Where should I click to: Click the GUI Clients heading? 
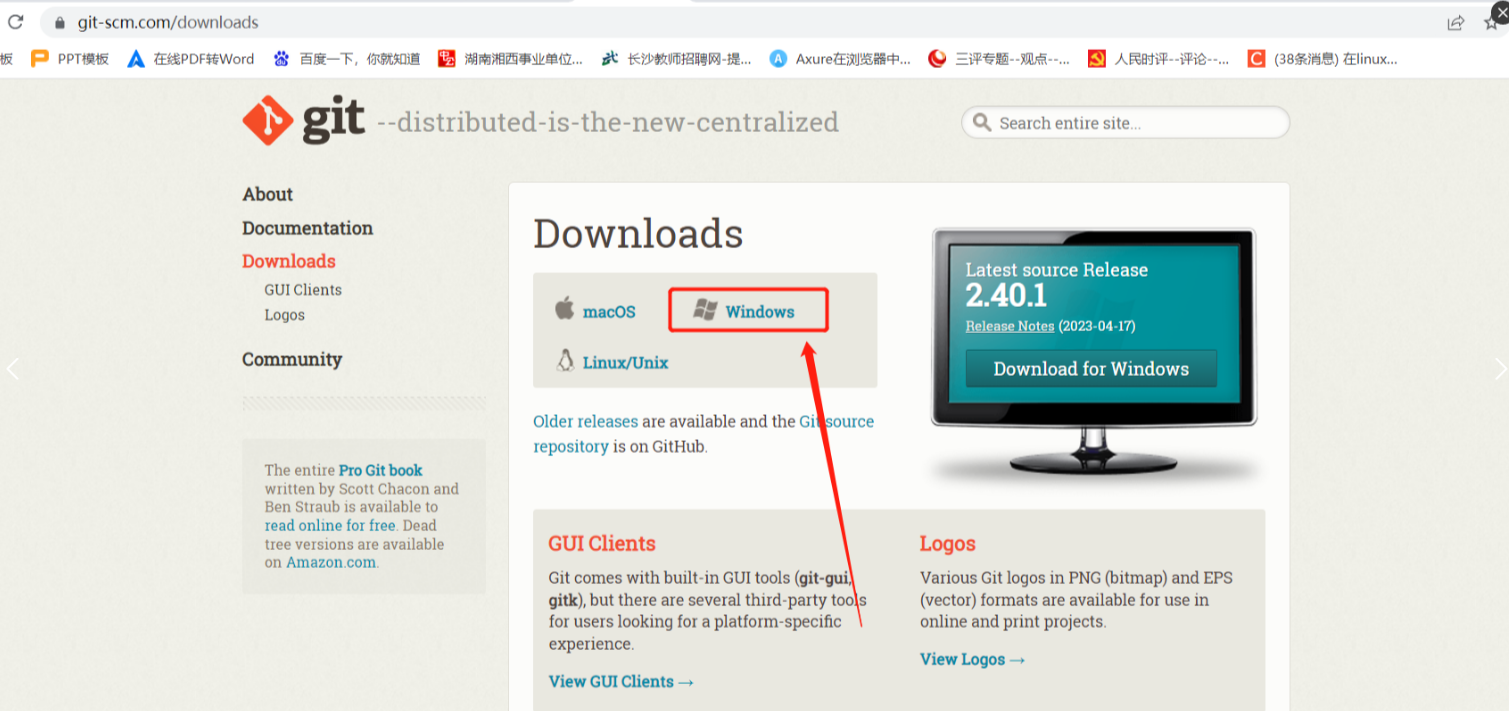602,544
